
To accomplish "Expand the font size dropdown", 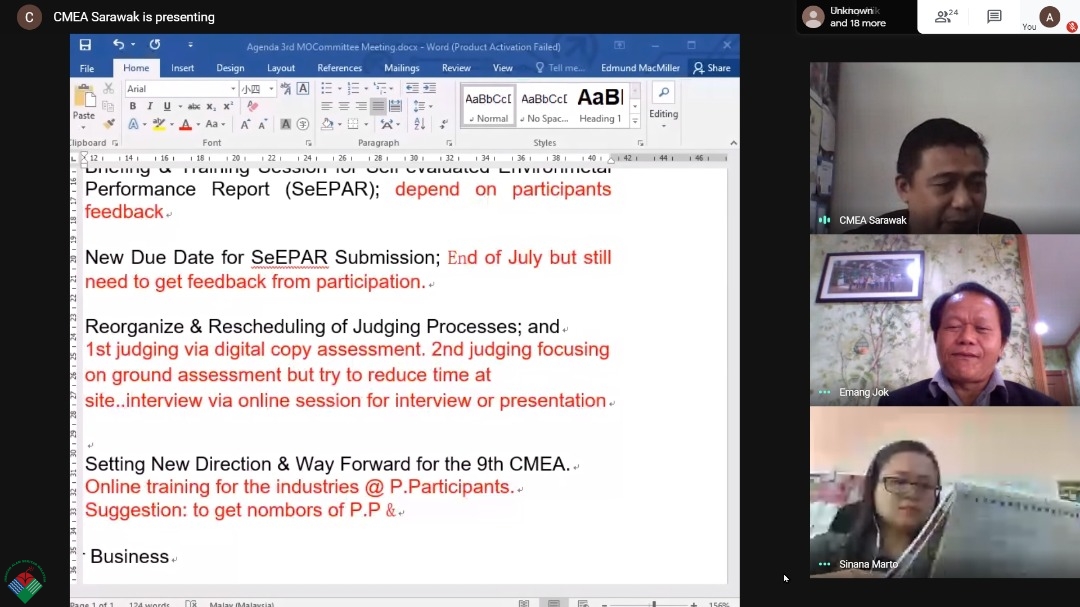I will pos(271,89).
